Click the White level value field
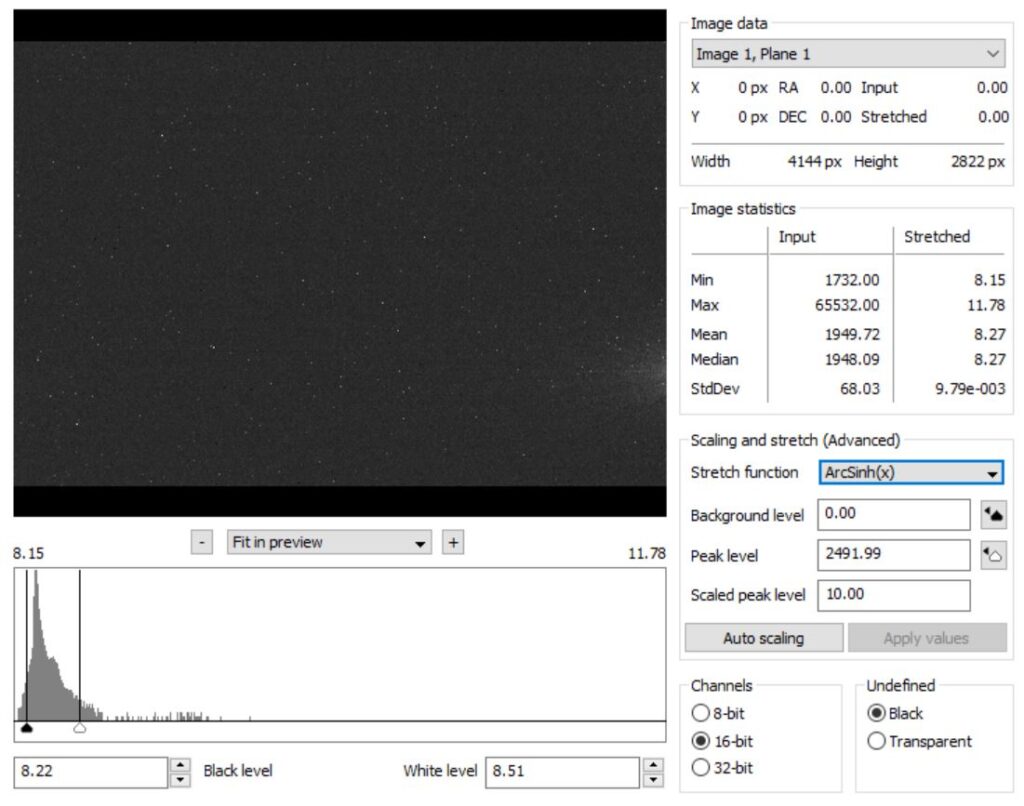This screenshot has height=806, width=1024. coord(562,772)
